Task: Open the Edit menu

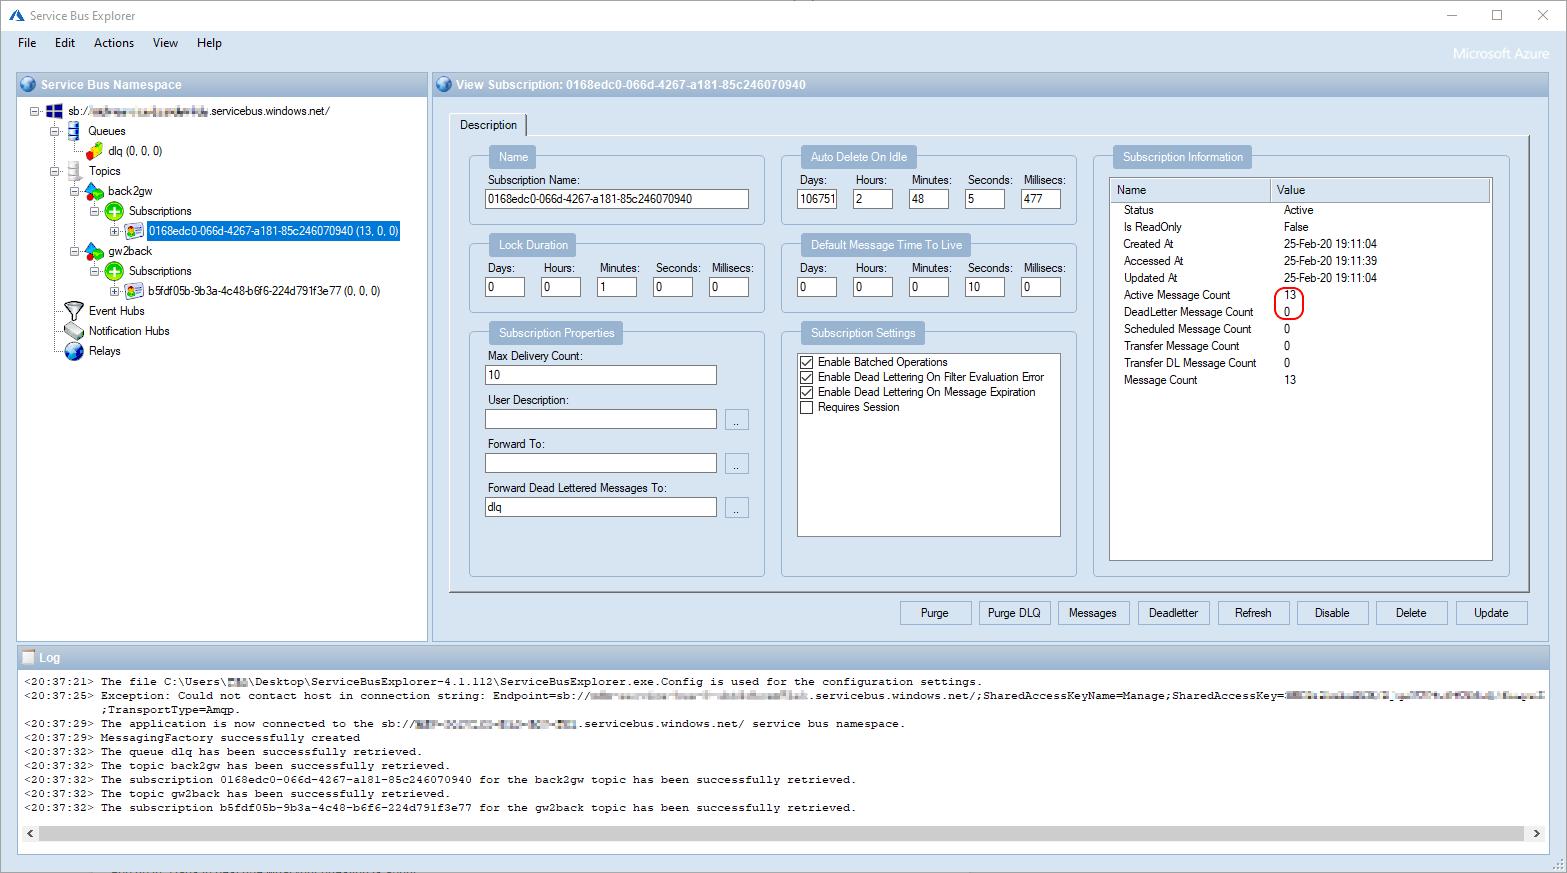Action: 65,43
